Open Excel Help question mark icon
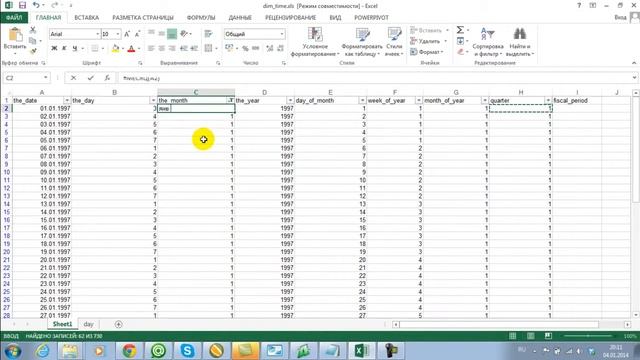 [x=579, y=5]
